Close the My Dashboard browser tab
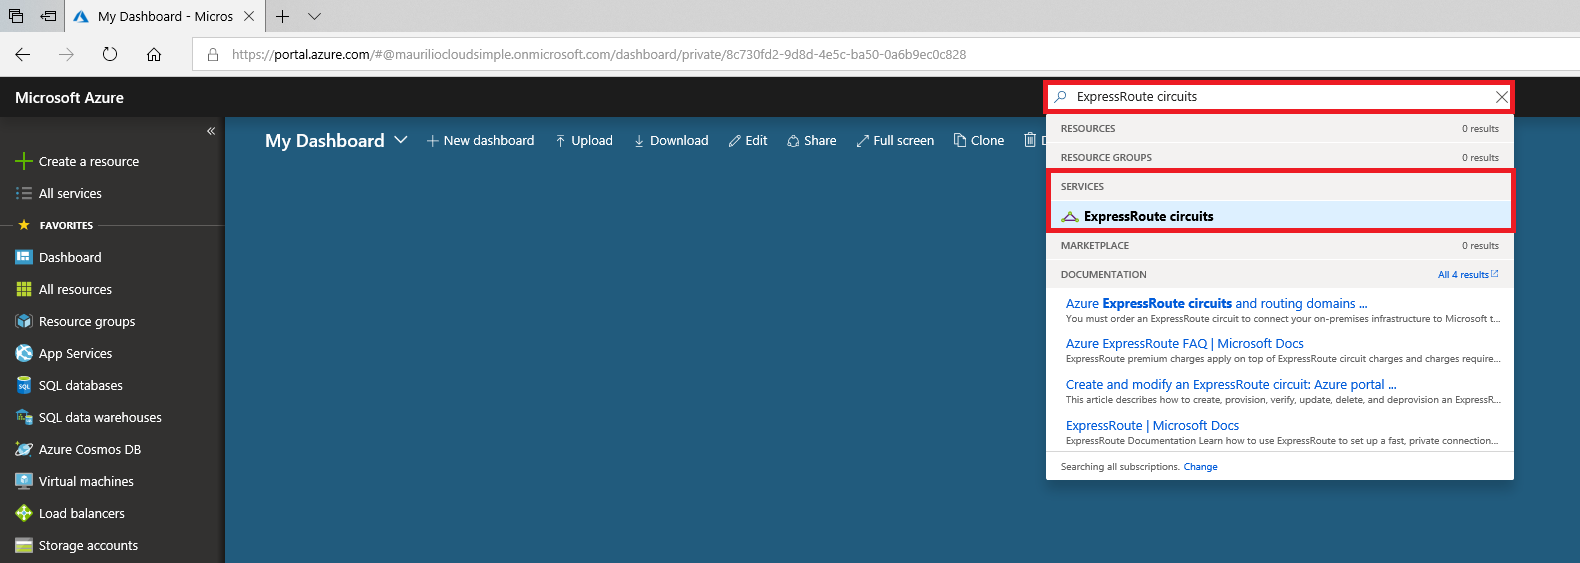Viewport: 1580px width, 563px height. coord(249,16)
